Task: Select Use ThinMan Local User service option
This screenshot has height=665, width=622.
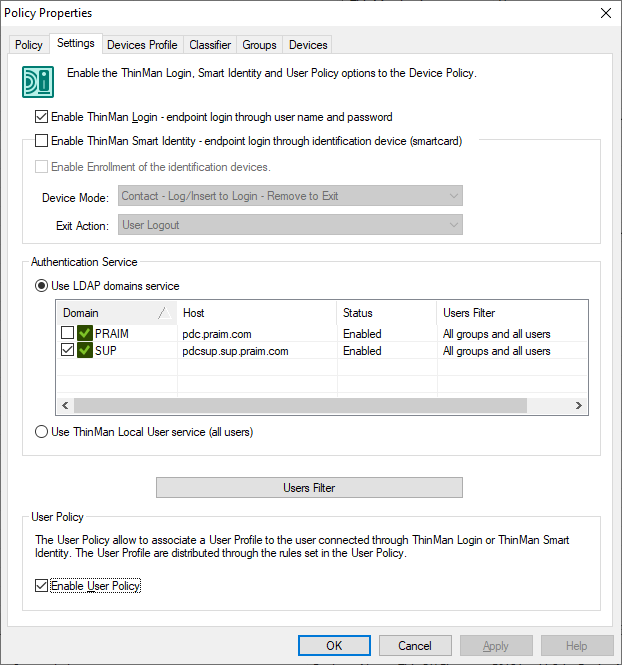Action: pos(41,432)
